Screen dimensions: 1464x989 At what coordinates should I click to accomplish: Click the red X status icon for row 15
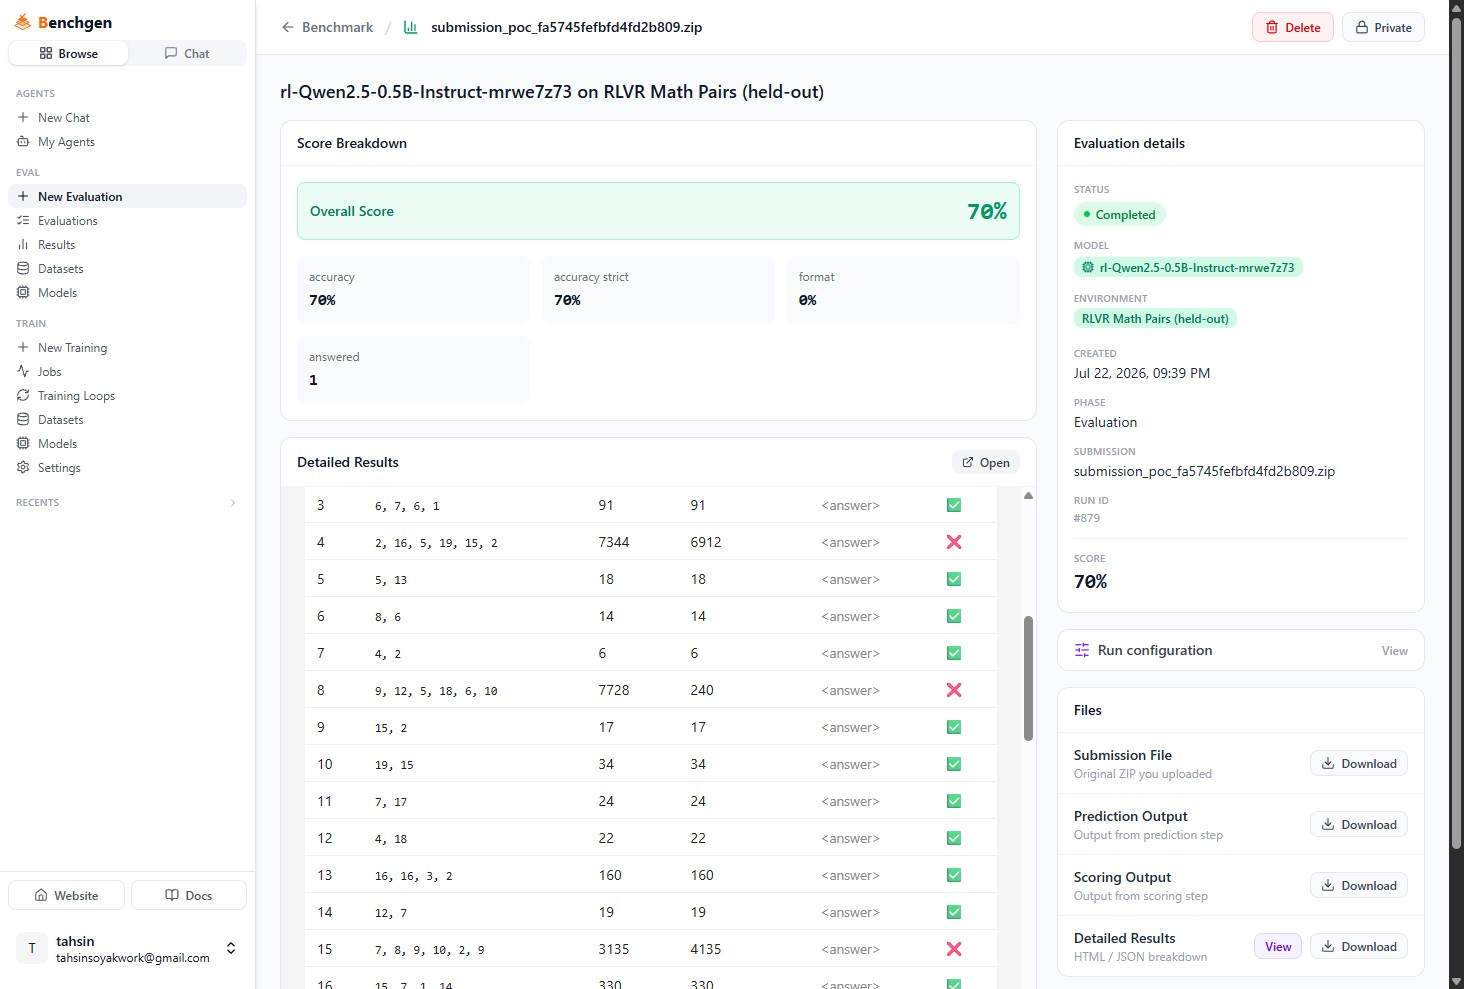954,949
